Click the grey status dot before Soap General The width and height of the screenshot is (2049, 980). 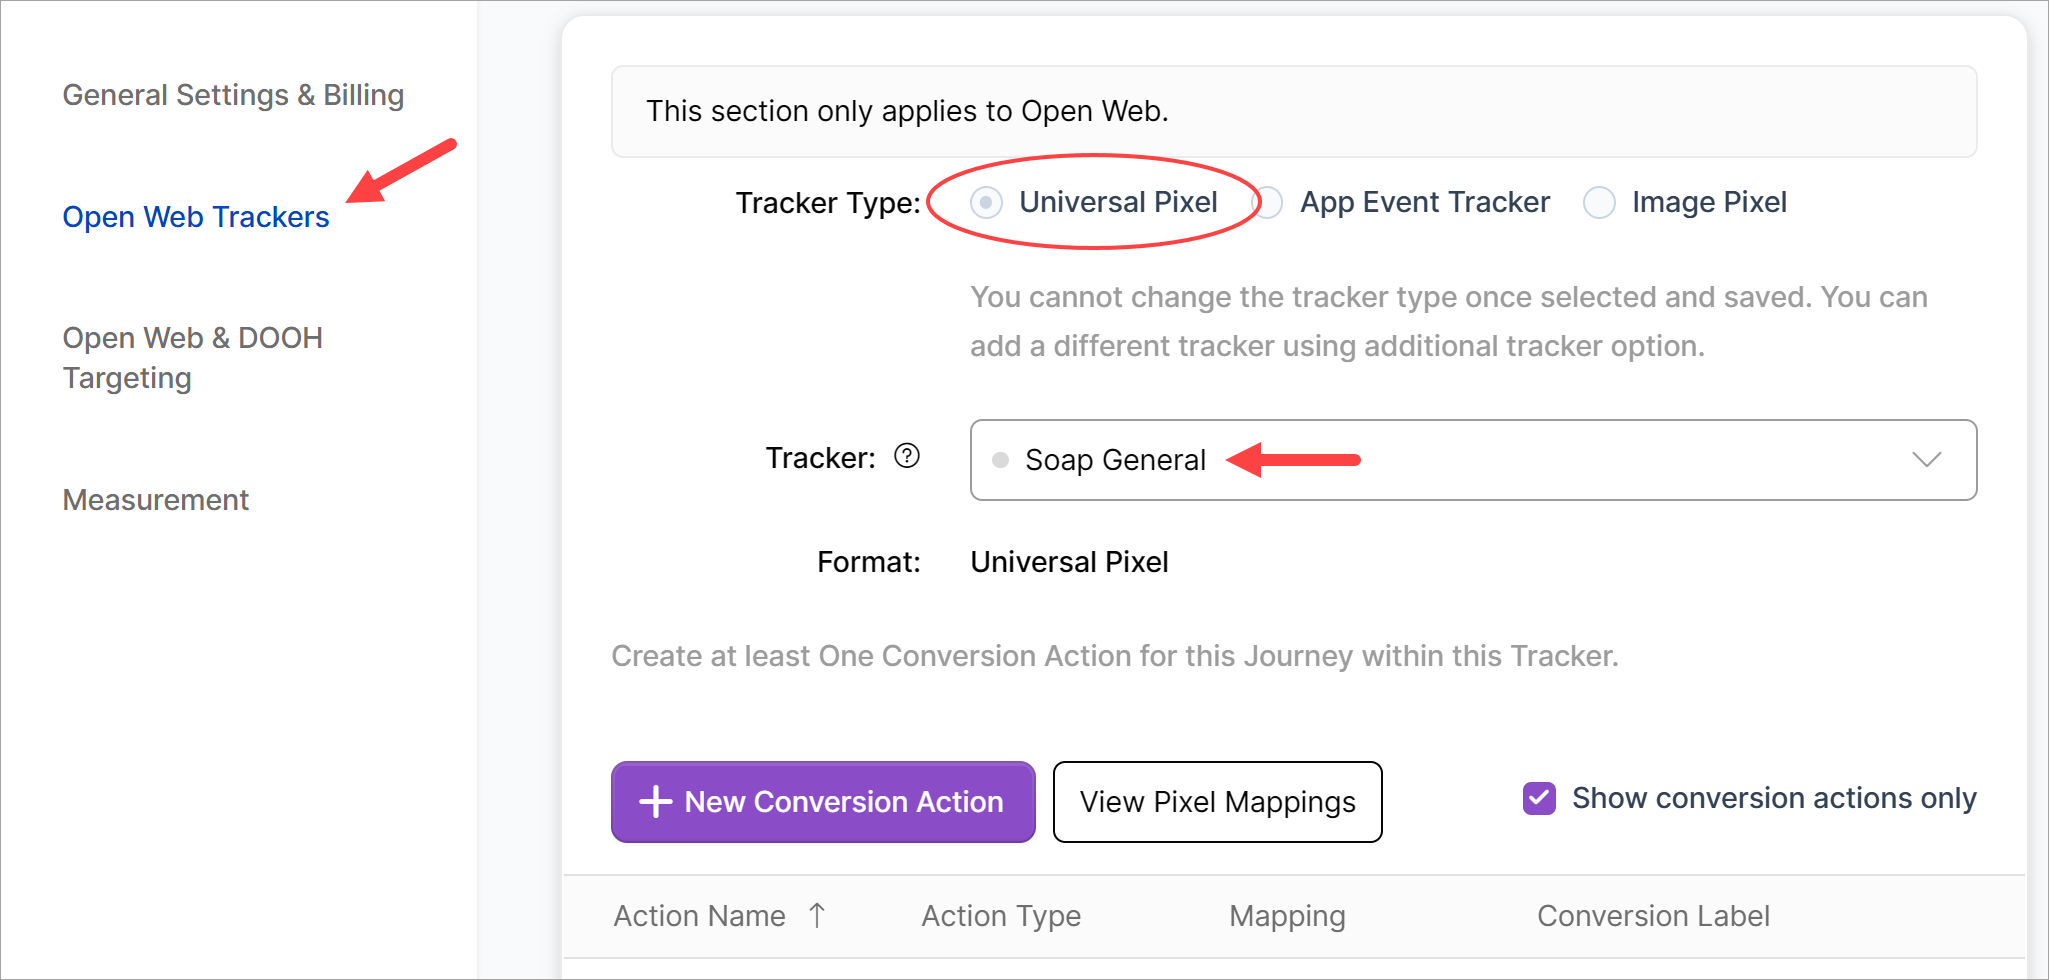coord(1000,460)
